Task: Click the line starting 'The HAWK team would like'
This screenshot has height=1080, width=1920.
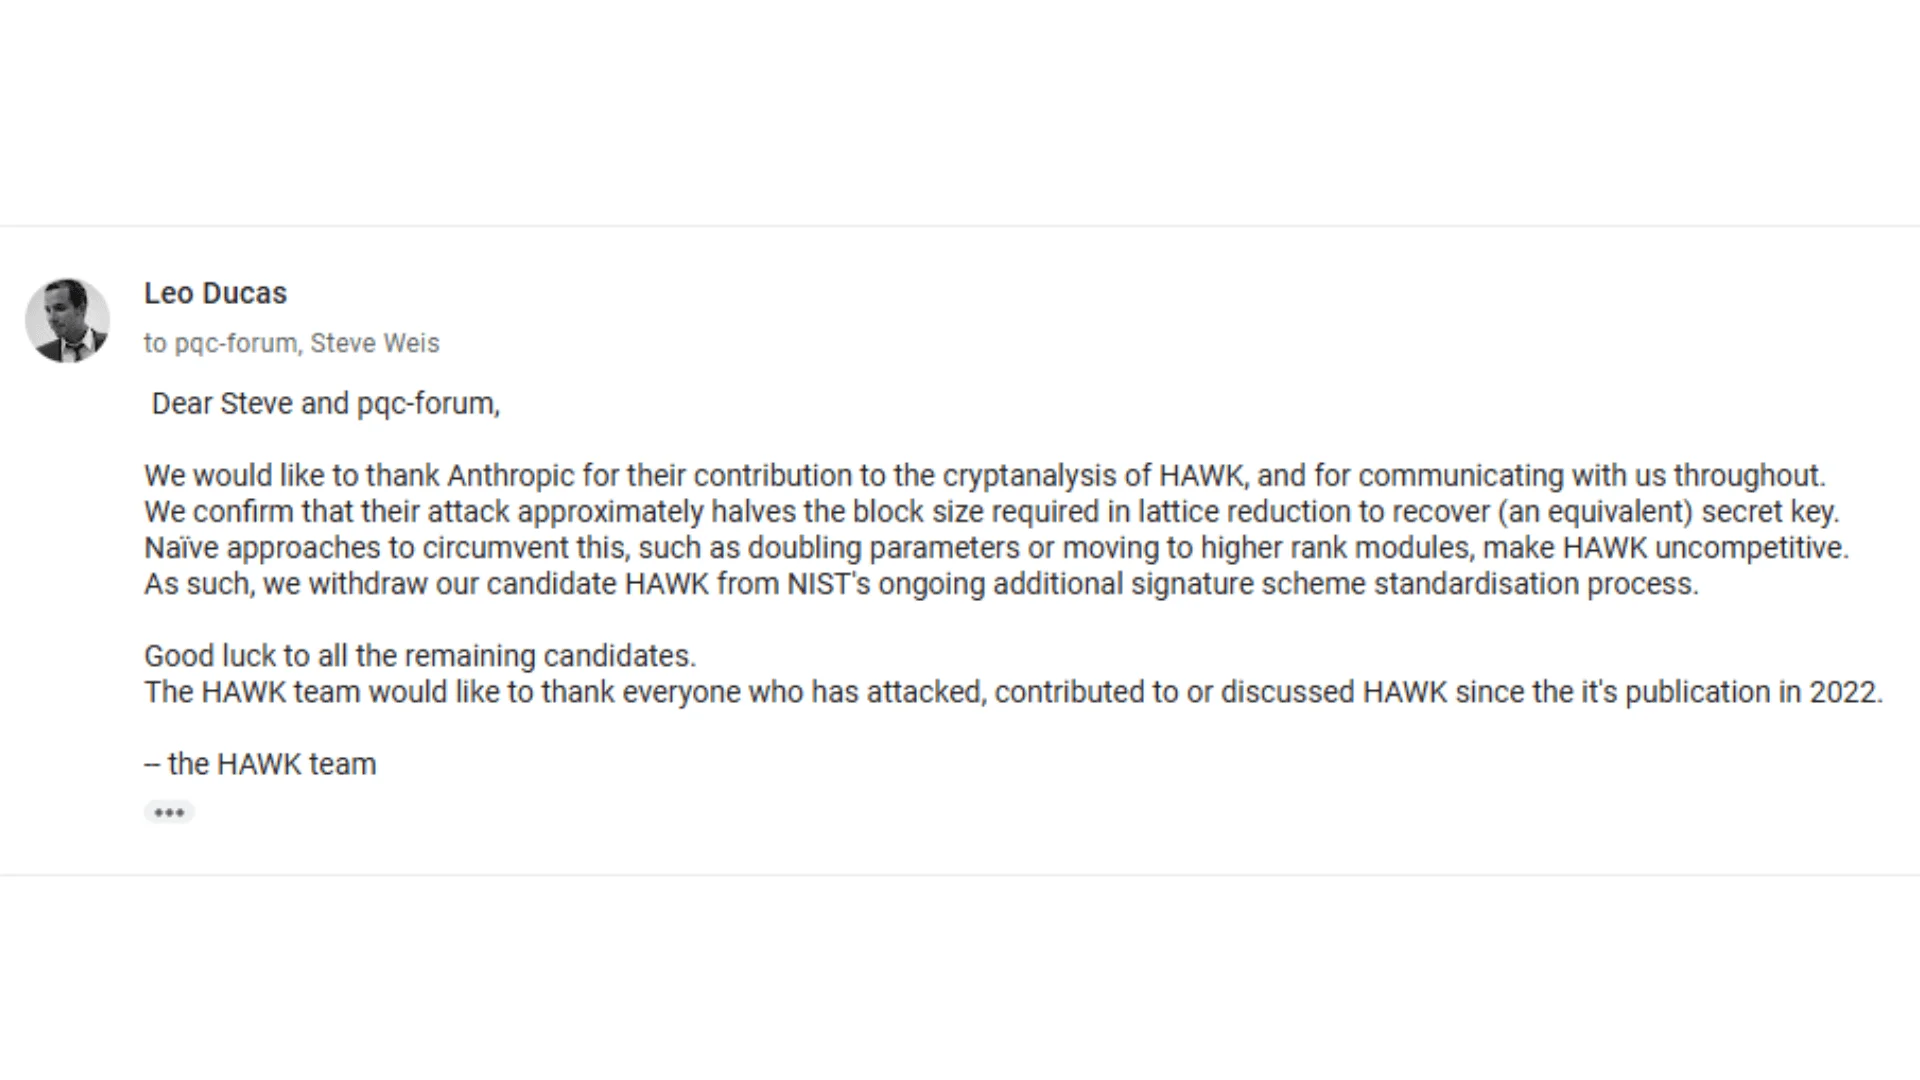Action: [x=1013, y=691]
